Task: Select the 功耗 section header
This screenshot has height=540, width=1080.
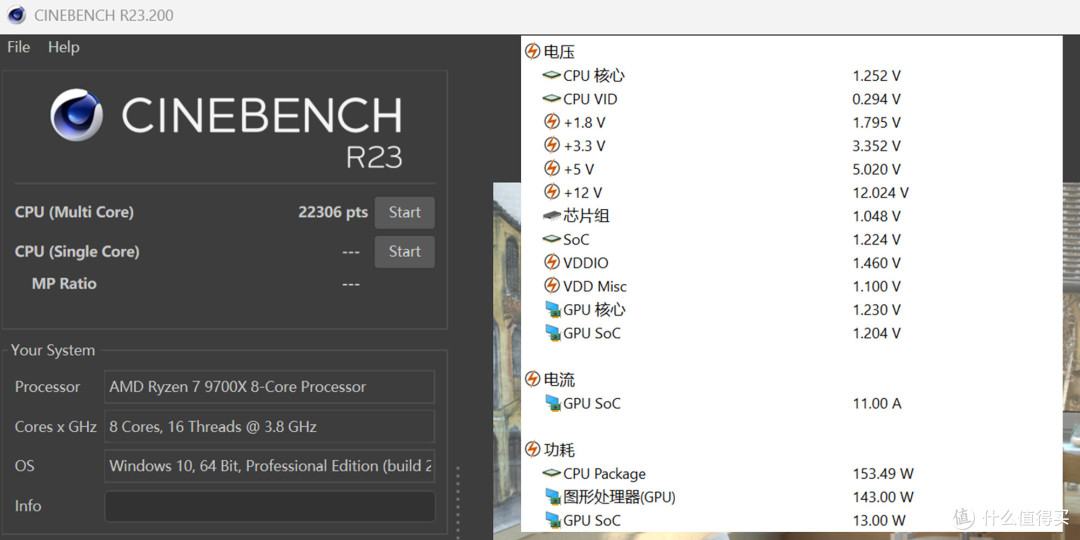Action: click(x=559, y=450)
